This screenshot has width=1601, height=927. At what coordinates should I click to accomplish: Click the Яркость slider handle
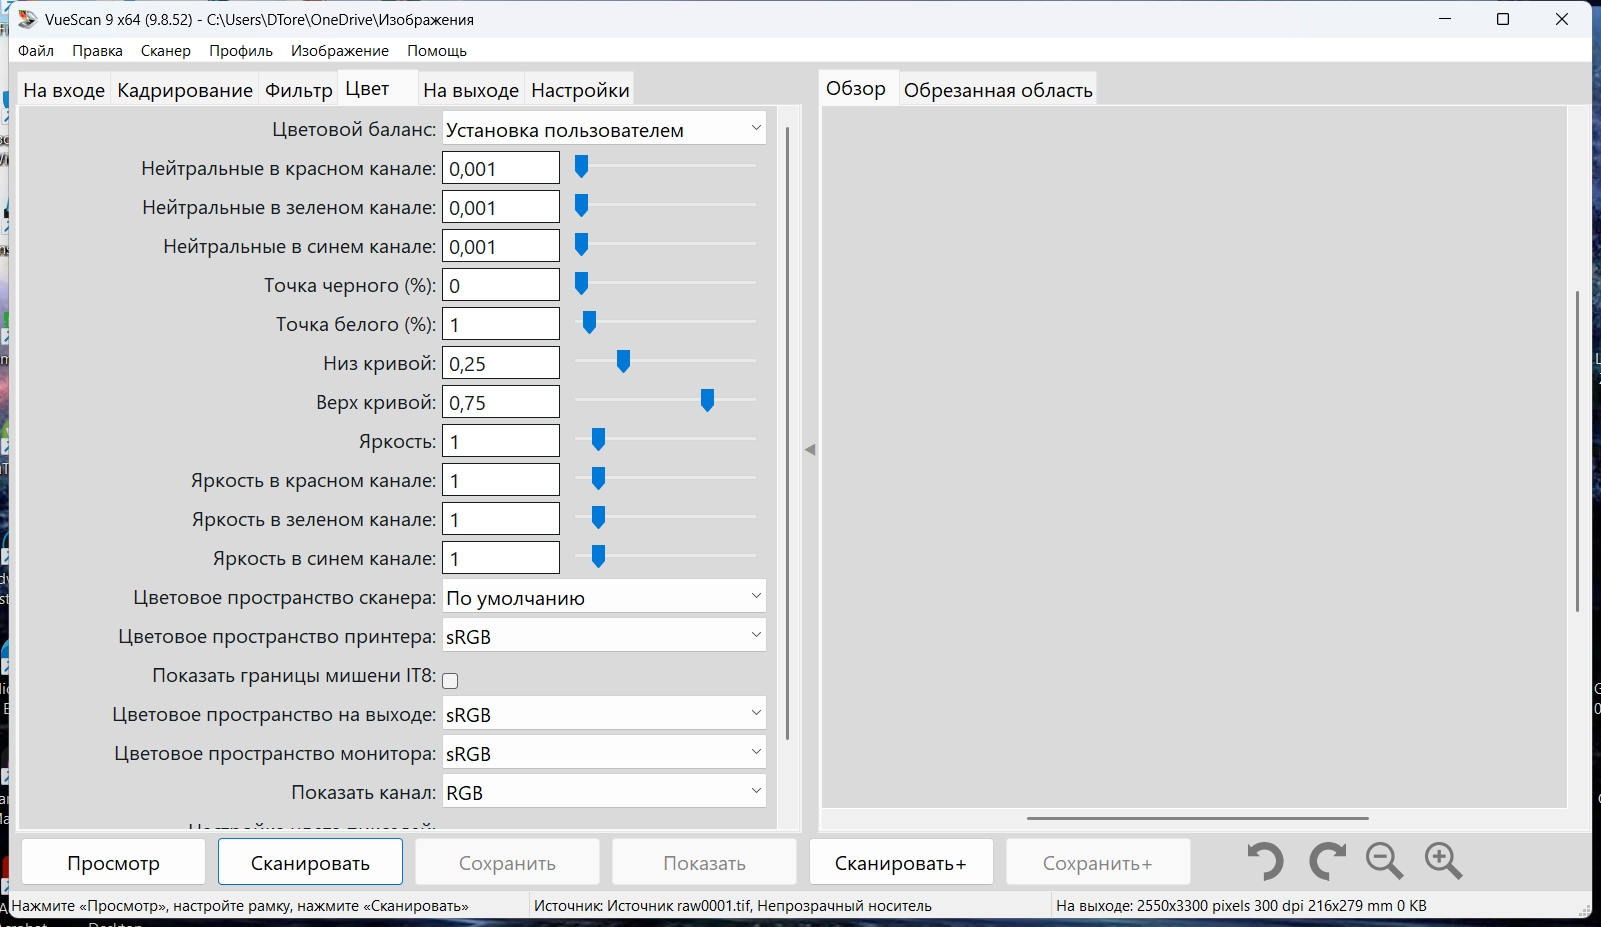pyautogui.click(x=598, y=440)
